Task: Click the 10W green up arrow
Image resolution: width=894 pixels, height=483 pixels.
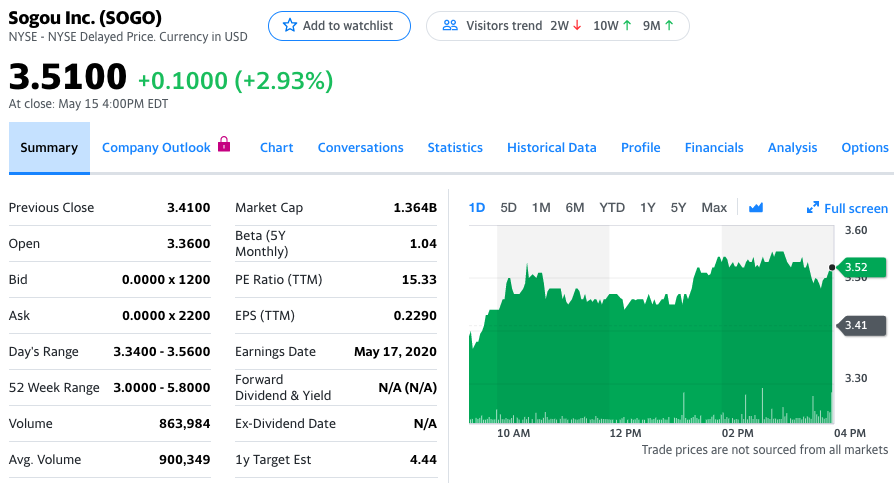Action: (627, 26)
